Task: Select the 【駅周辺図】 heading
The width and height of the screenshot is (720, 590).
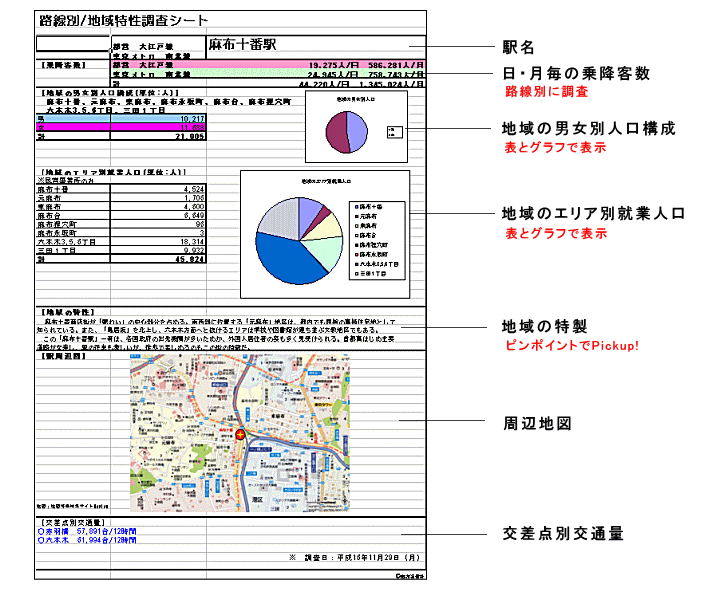Action: [x=62, y=356]
